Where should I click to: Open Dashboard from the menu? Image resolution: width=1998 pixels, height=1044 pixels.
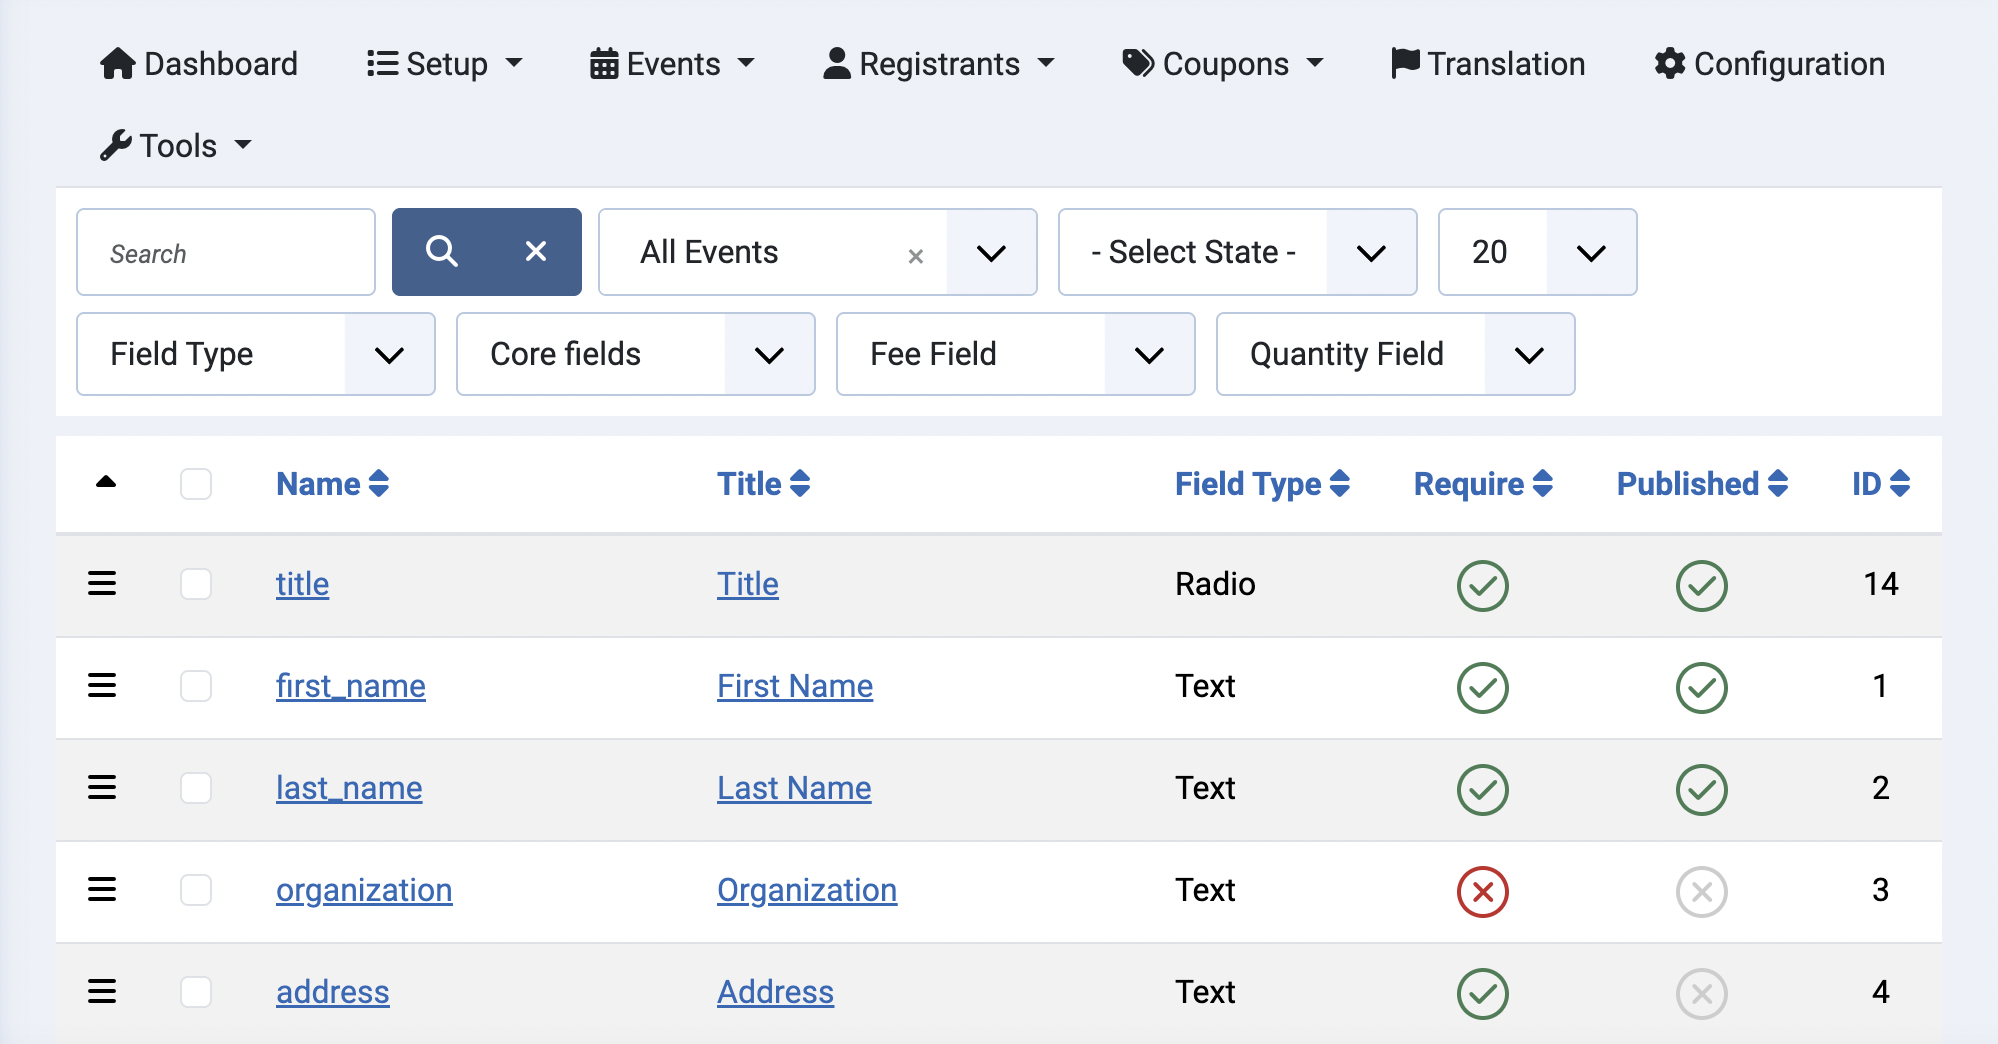199,64
